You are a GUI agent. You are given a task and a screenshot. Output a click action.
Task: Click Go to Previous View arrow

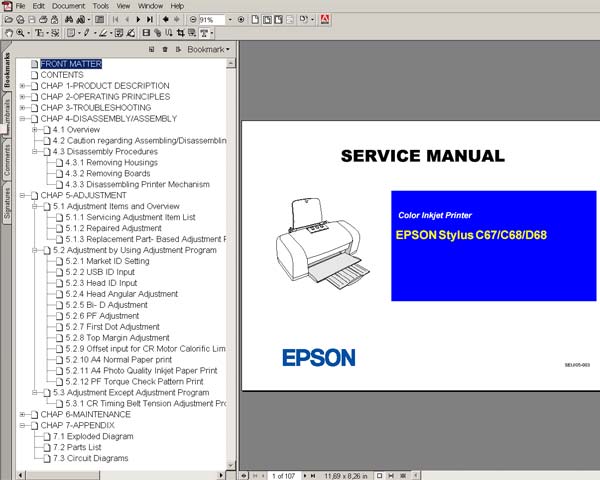coord(166,19)
